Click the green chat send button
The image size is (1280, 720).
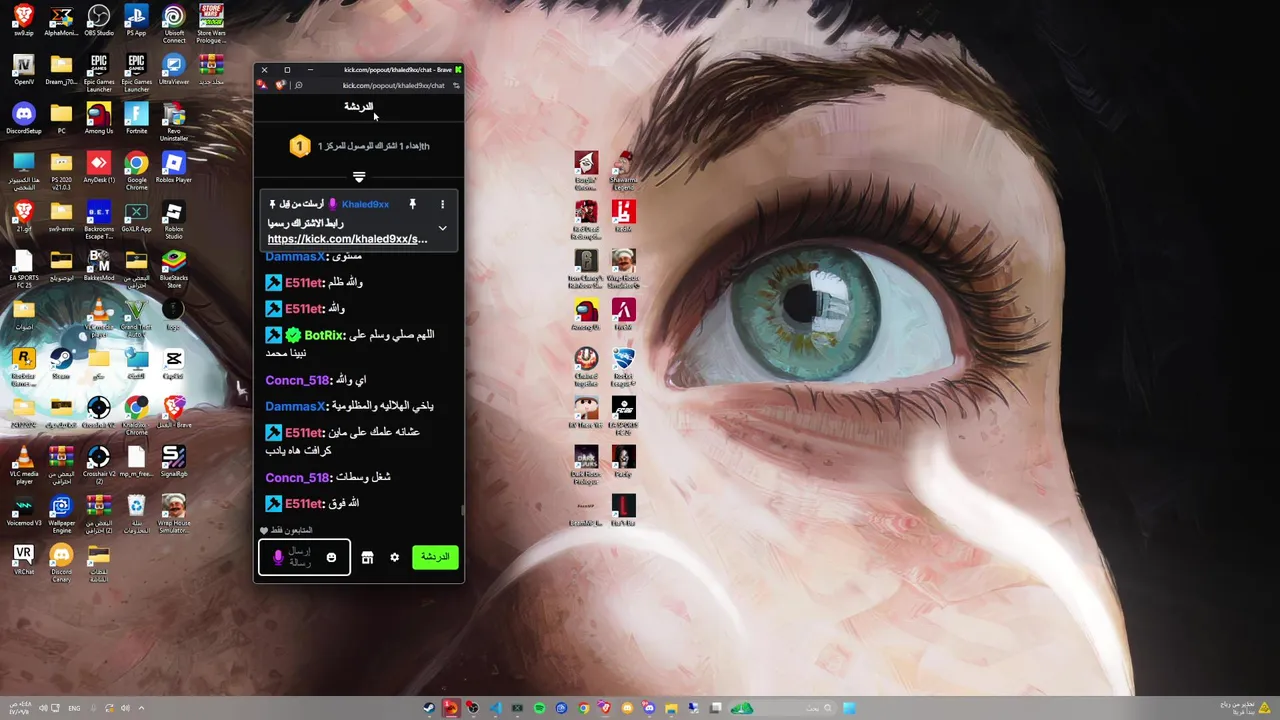[x=435, y=557]
